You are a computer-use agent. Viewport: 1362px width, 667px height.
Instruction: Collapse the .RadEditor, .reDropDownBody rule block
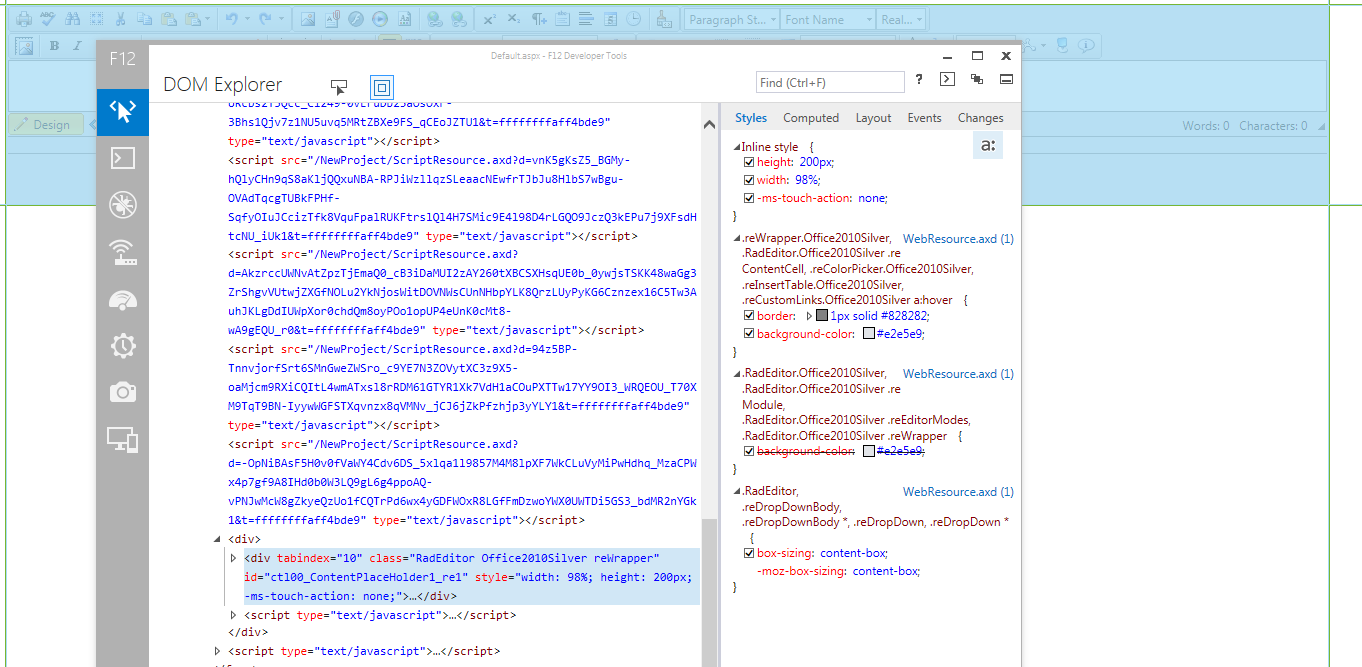point(737,492)
